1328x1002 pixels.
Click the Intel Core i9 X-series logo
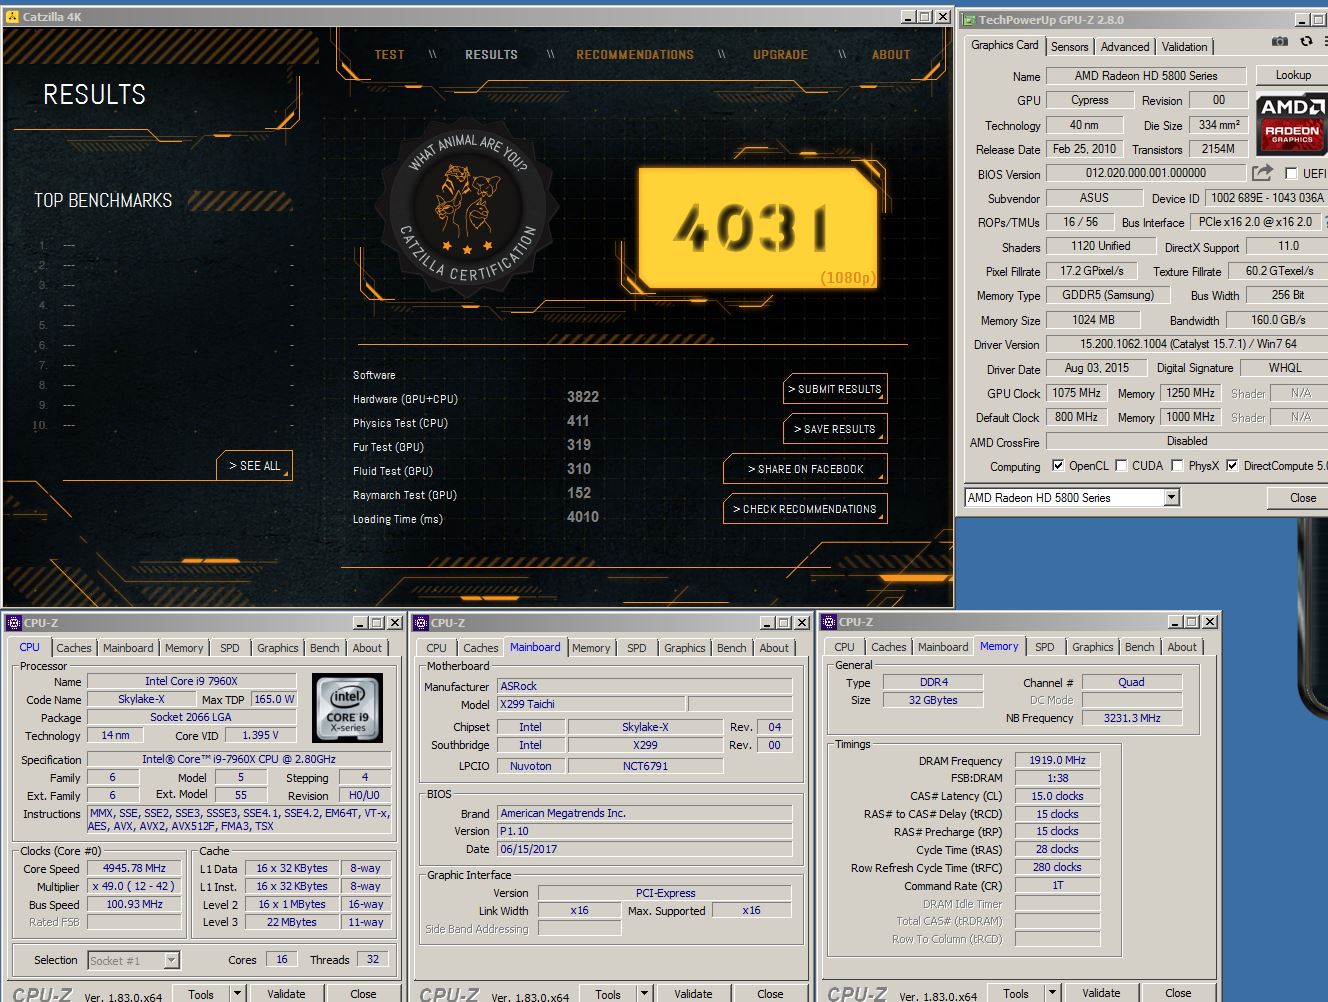[347, 707]
